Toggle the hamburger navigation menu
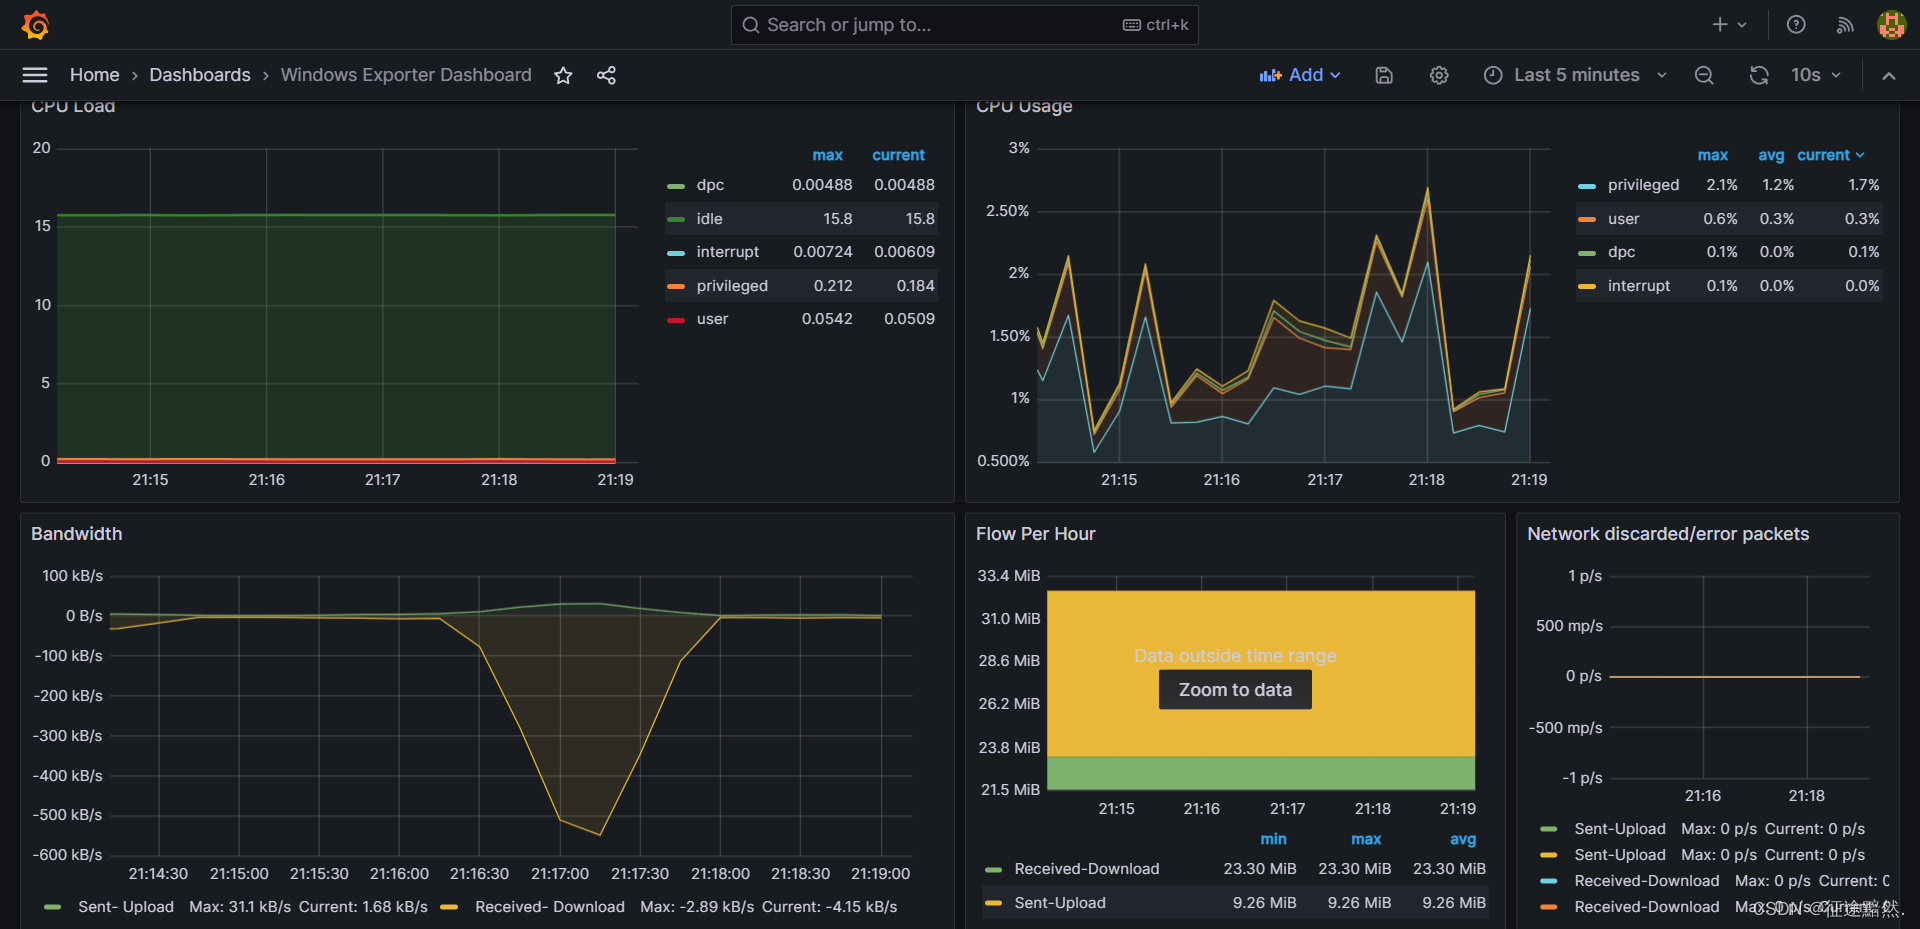Screen dimensions: 1920x929 35,75
